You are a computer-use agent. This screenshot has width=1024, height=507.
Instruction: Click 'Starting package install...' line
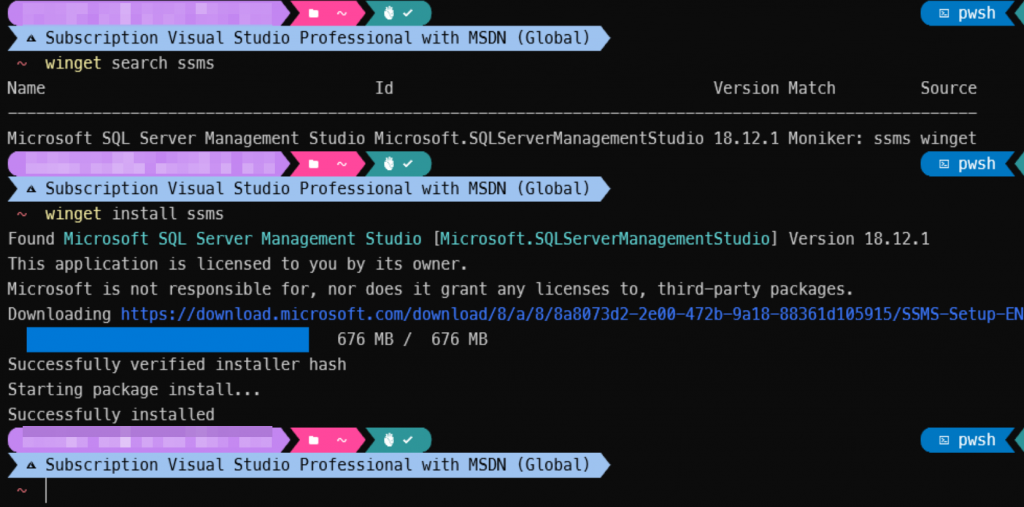click(134, 390)
